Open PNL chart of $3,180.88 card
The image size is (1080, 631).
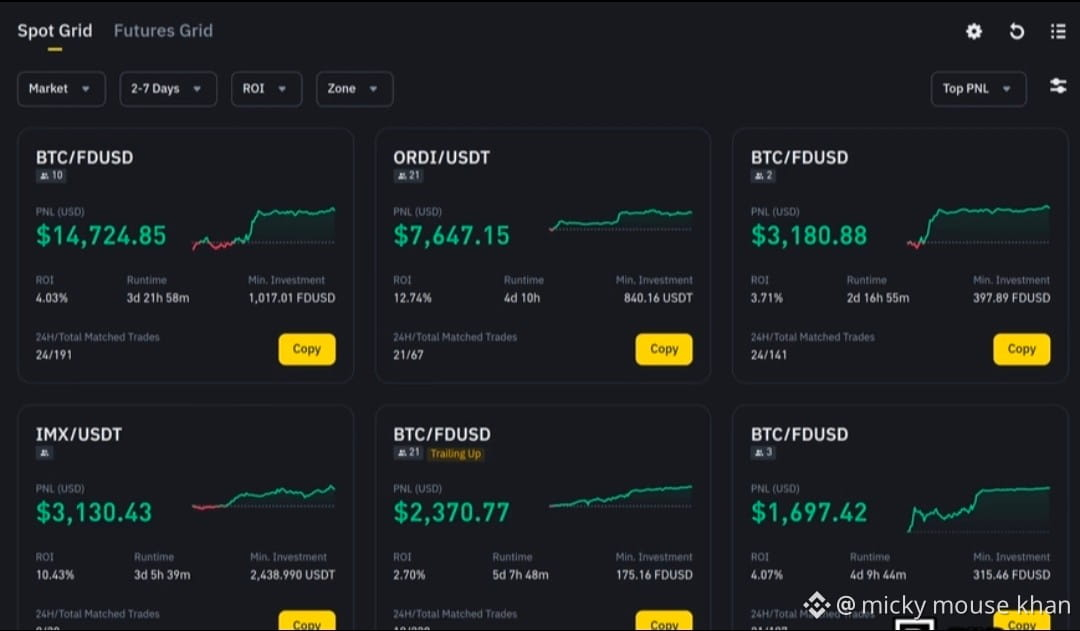point(979,227)
